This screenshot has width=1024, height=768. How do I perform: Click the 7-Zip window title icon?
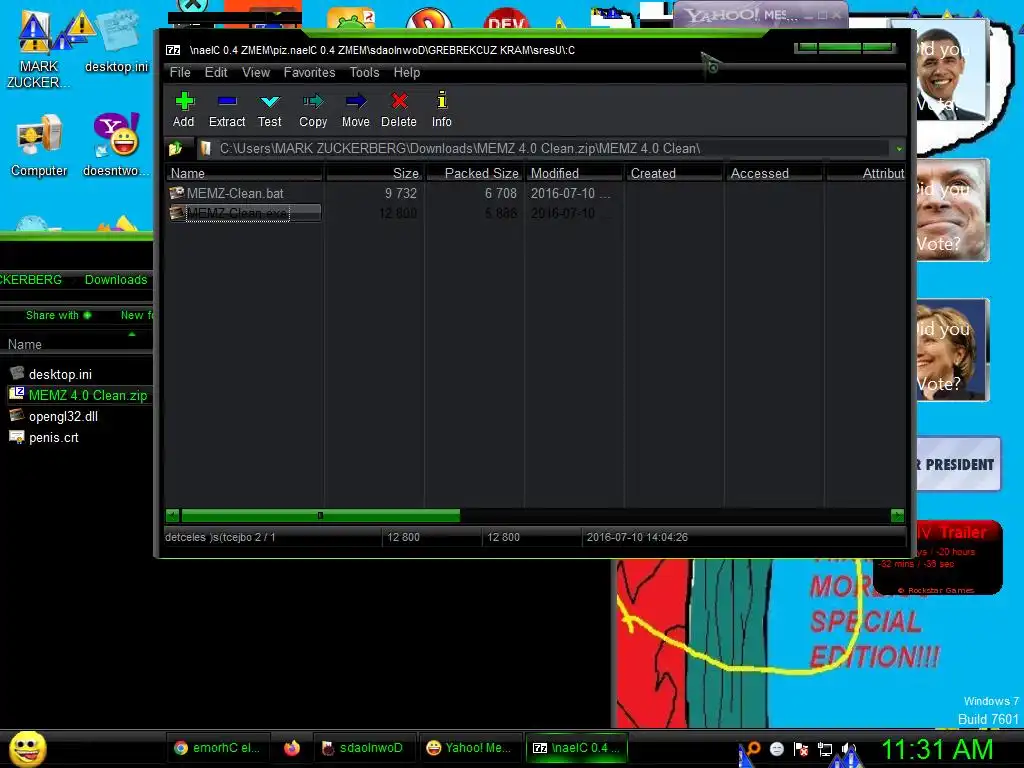(x=173, y=50)
